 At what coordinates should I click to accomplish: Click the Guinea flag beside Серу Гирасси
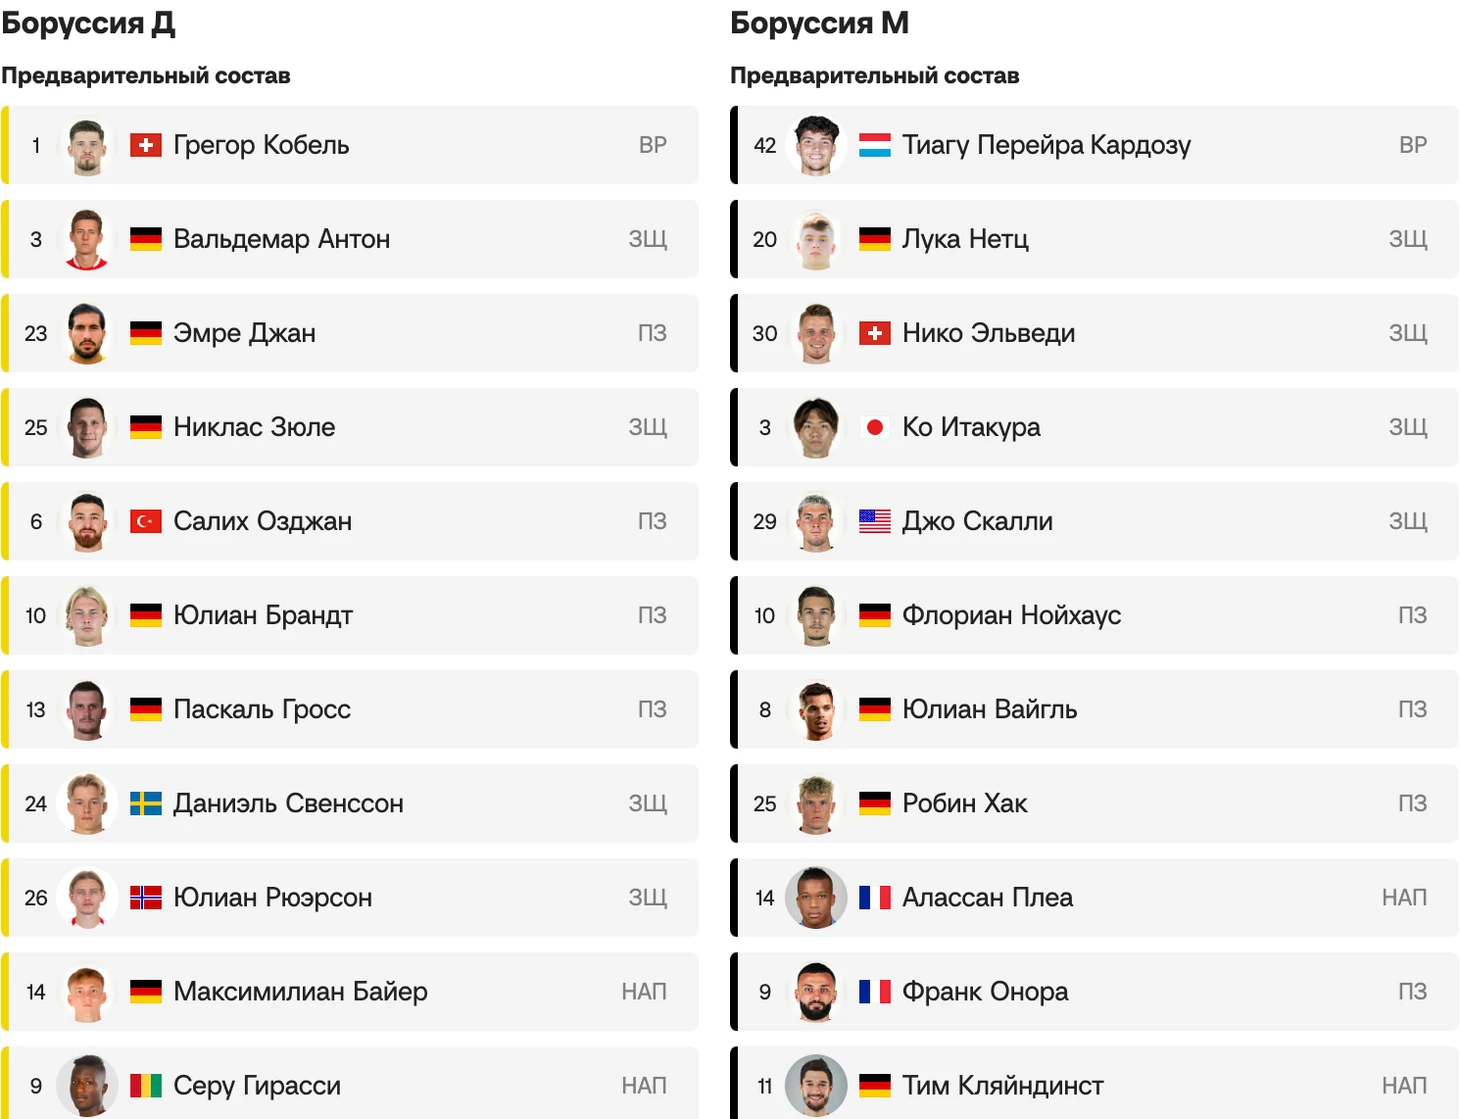click(146, 1085)
